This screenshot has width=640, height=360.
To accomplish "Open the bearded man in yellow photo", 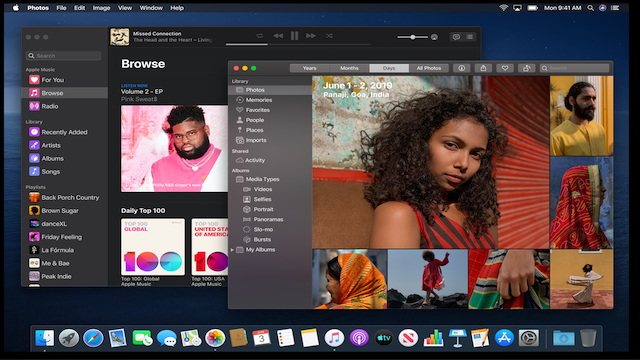I will coord(581,116).
